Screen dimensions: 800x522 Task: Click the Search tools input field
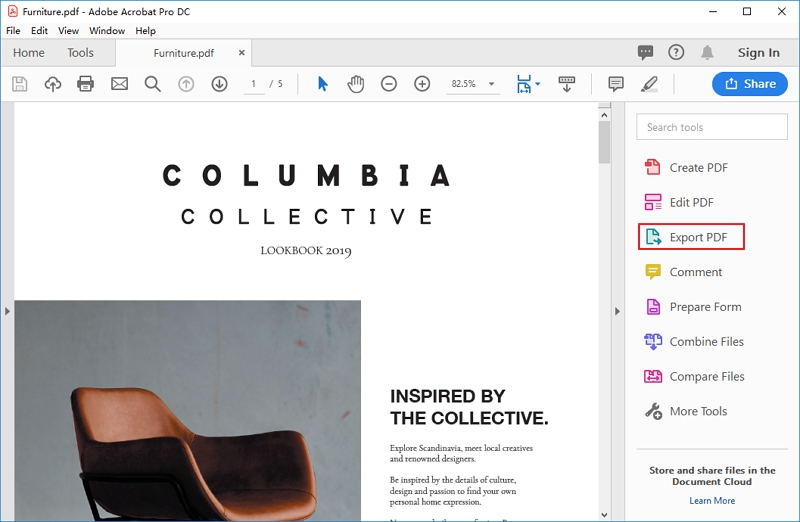(712, 127)
